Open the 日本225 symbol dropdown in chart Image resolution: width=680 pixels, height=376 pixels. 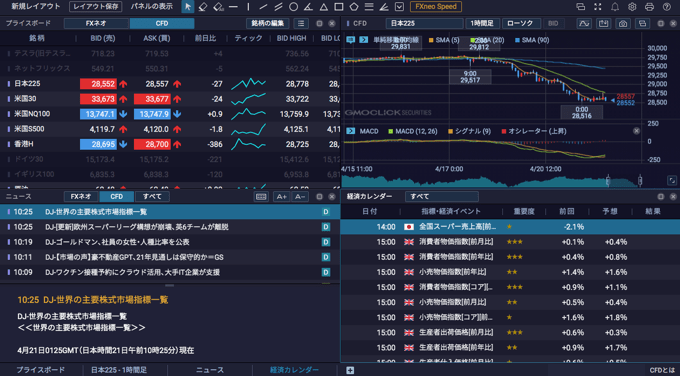[x=425, y=23]
